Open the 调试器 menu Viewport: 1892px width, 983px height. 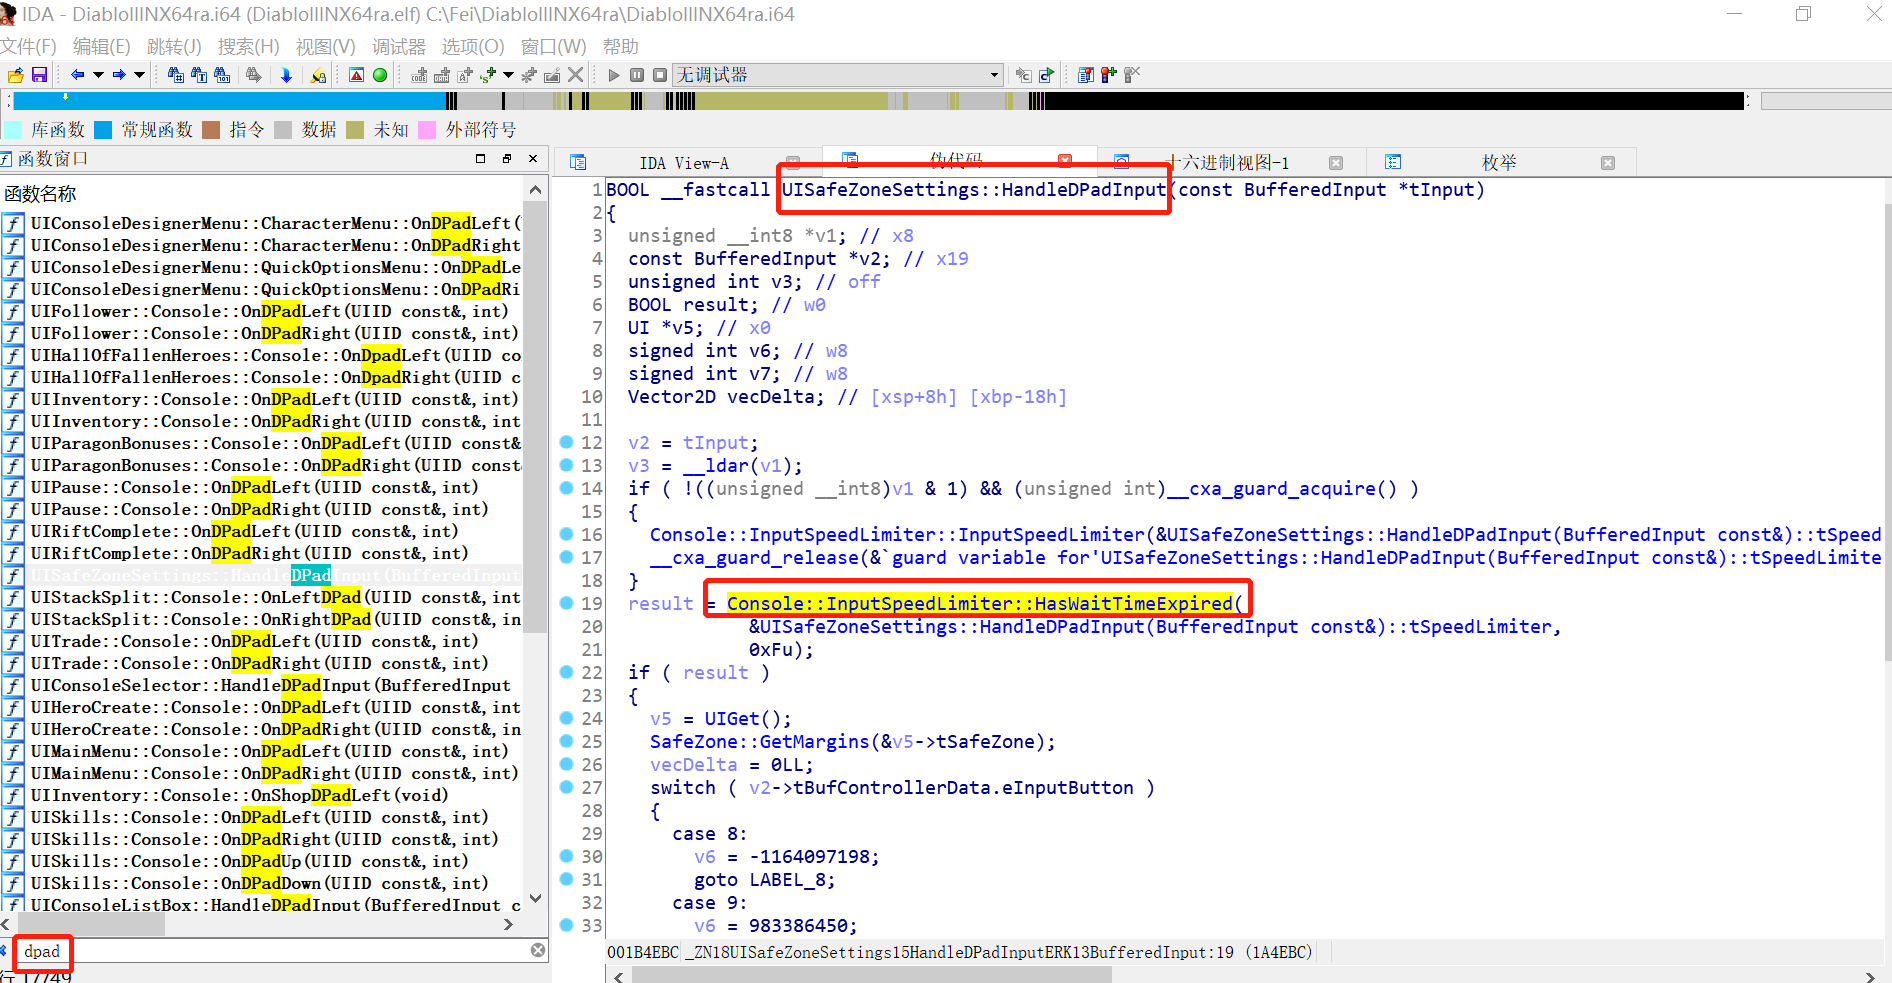(x=399, y=46)
